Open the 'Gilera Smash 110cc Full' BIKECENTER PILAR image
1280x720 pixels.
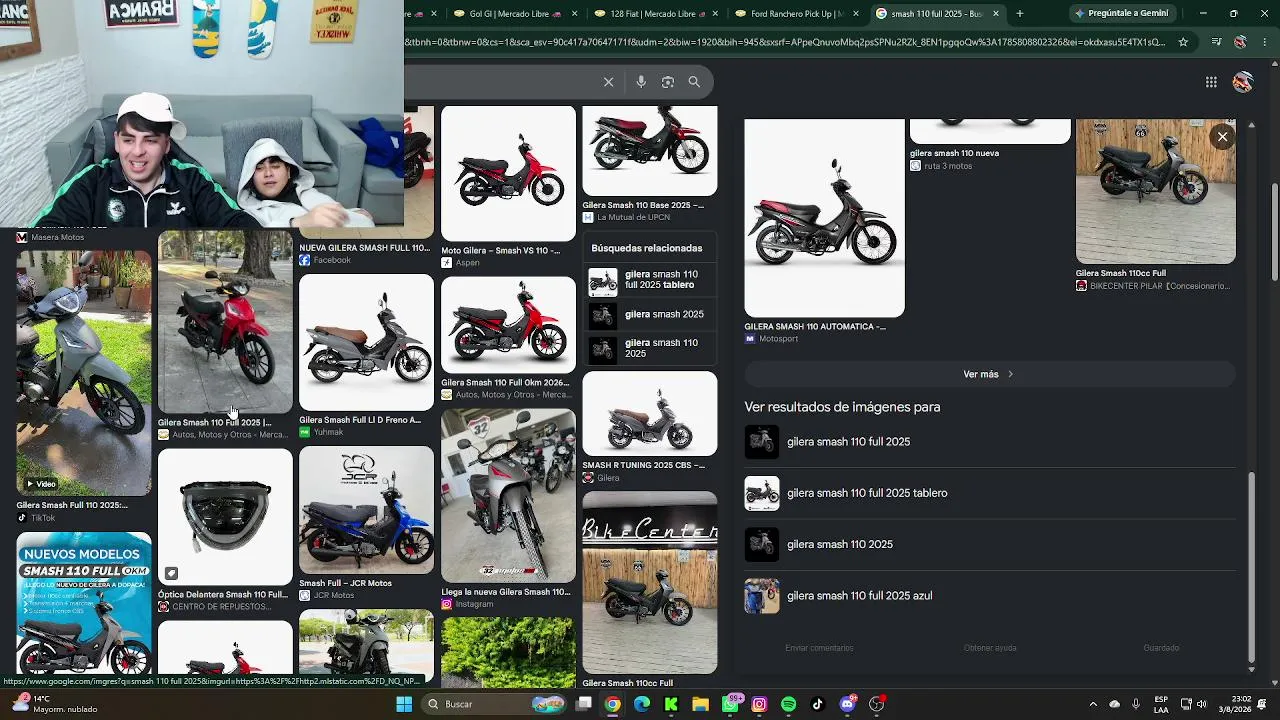point(1155,191)
